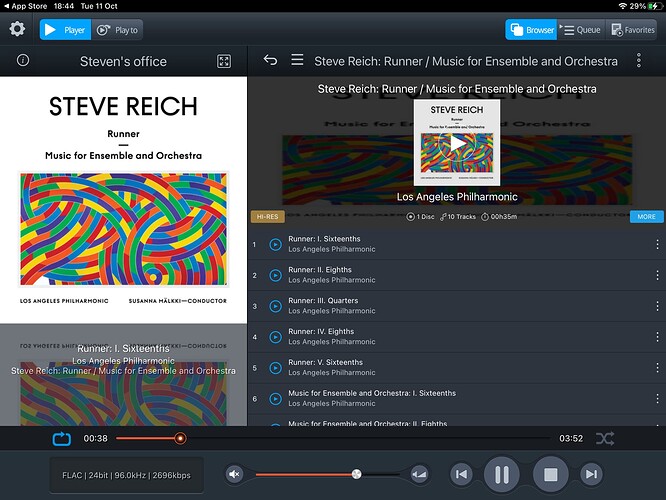Skip to previous track
Image resolution: width=666 pixels, height=500 pixels.
(x=461, y=474)
